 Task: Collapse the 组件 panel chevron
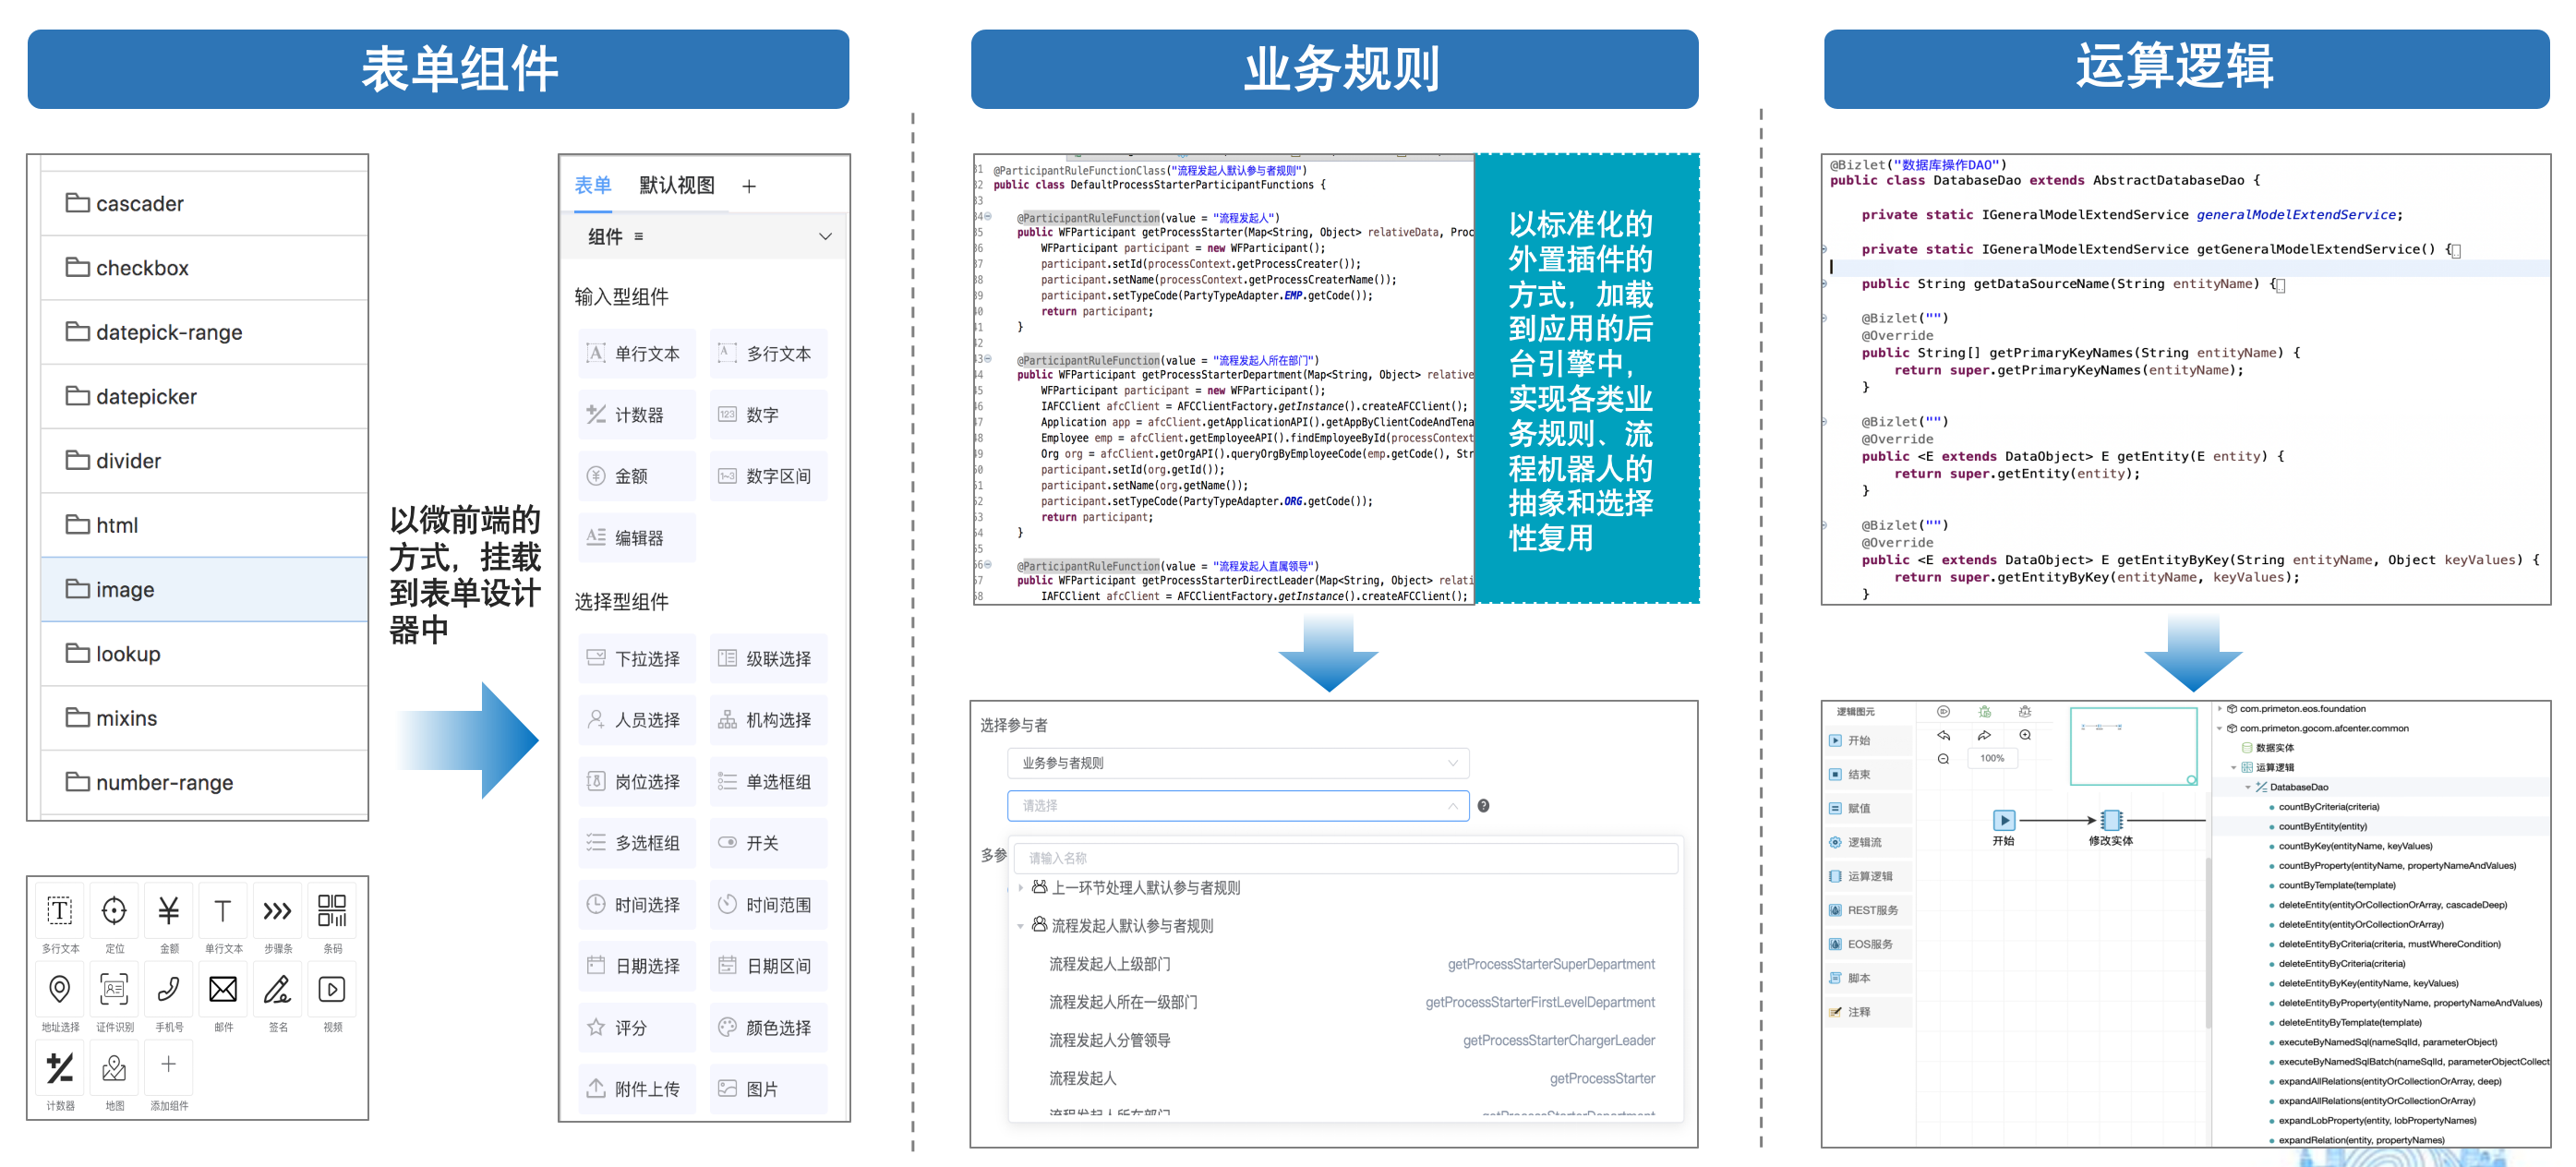tap(825, 237)
